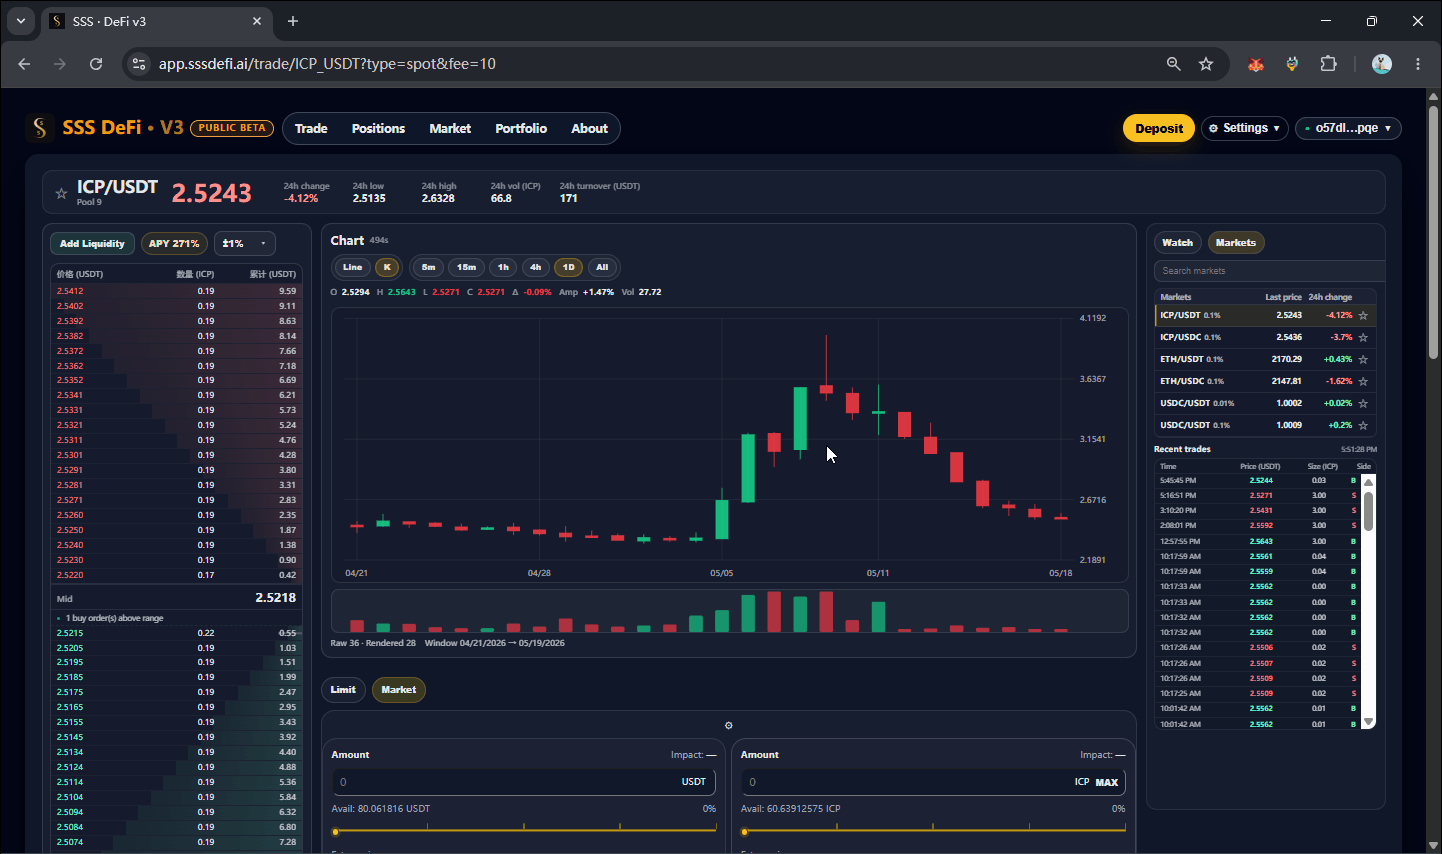Open o57dl...pqe account dropdown
Image resolution: width=1442 pixels, height=854 pixels.
coord(1348,128)
